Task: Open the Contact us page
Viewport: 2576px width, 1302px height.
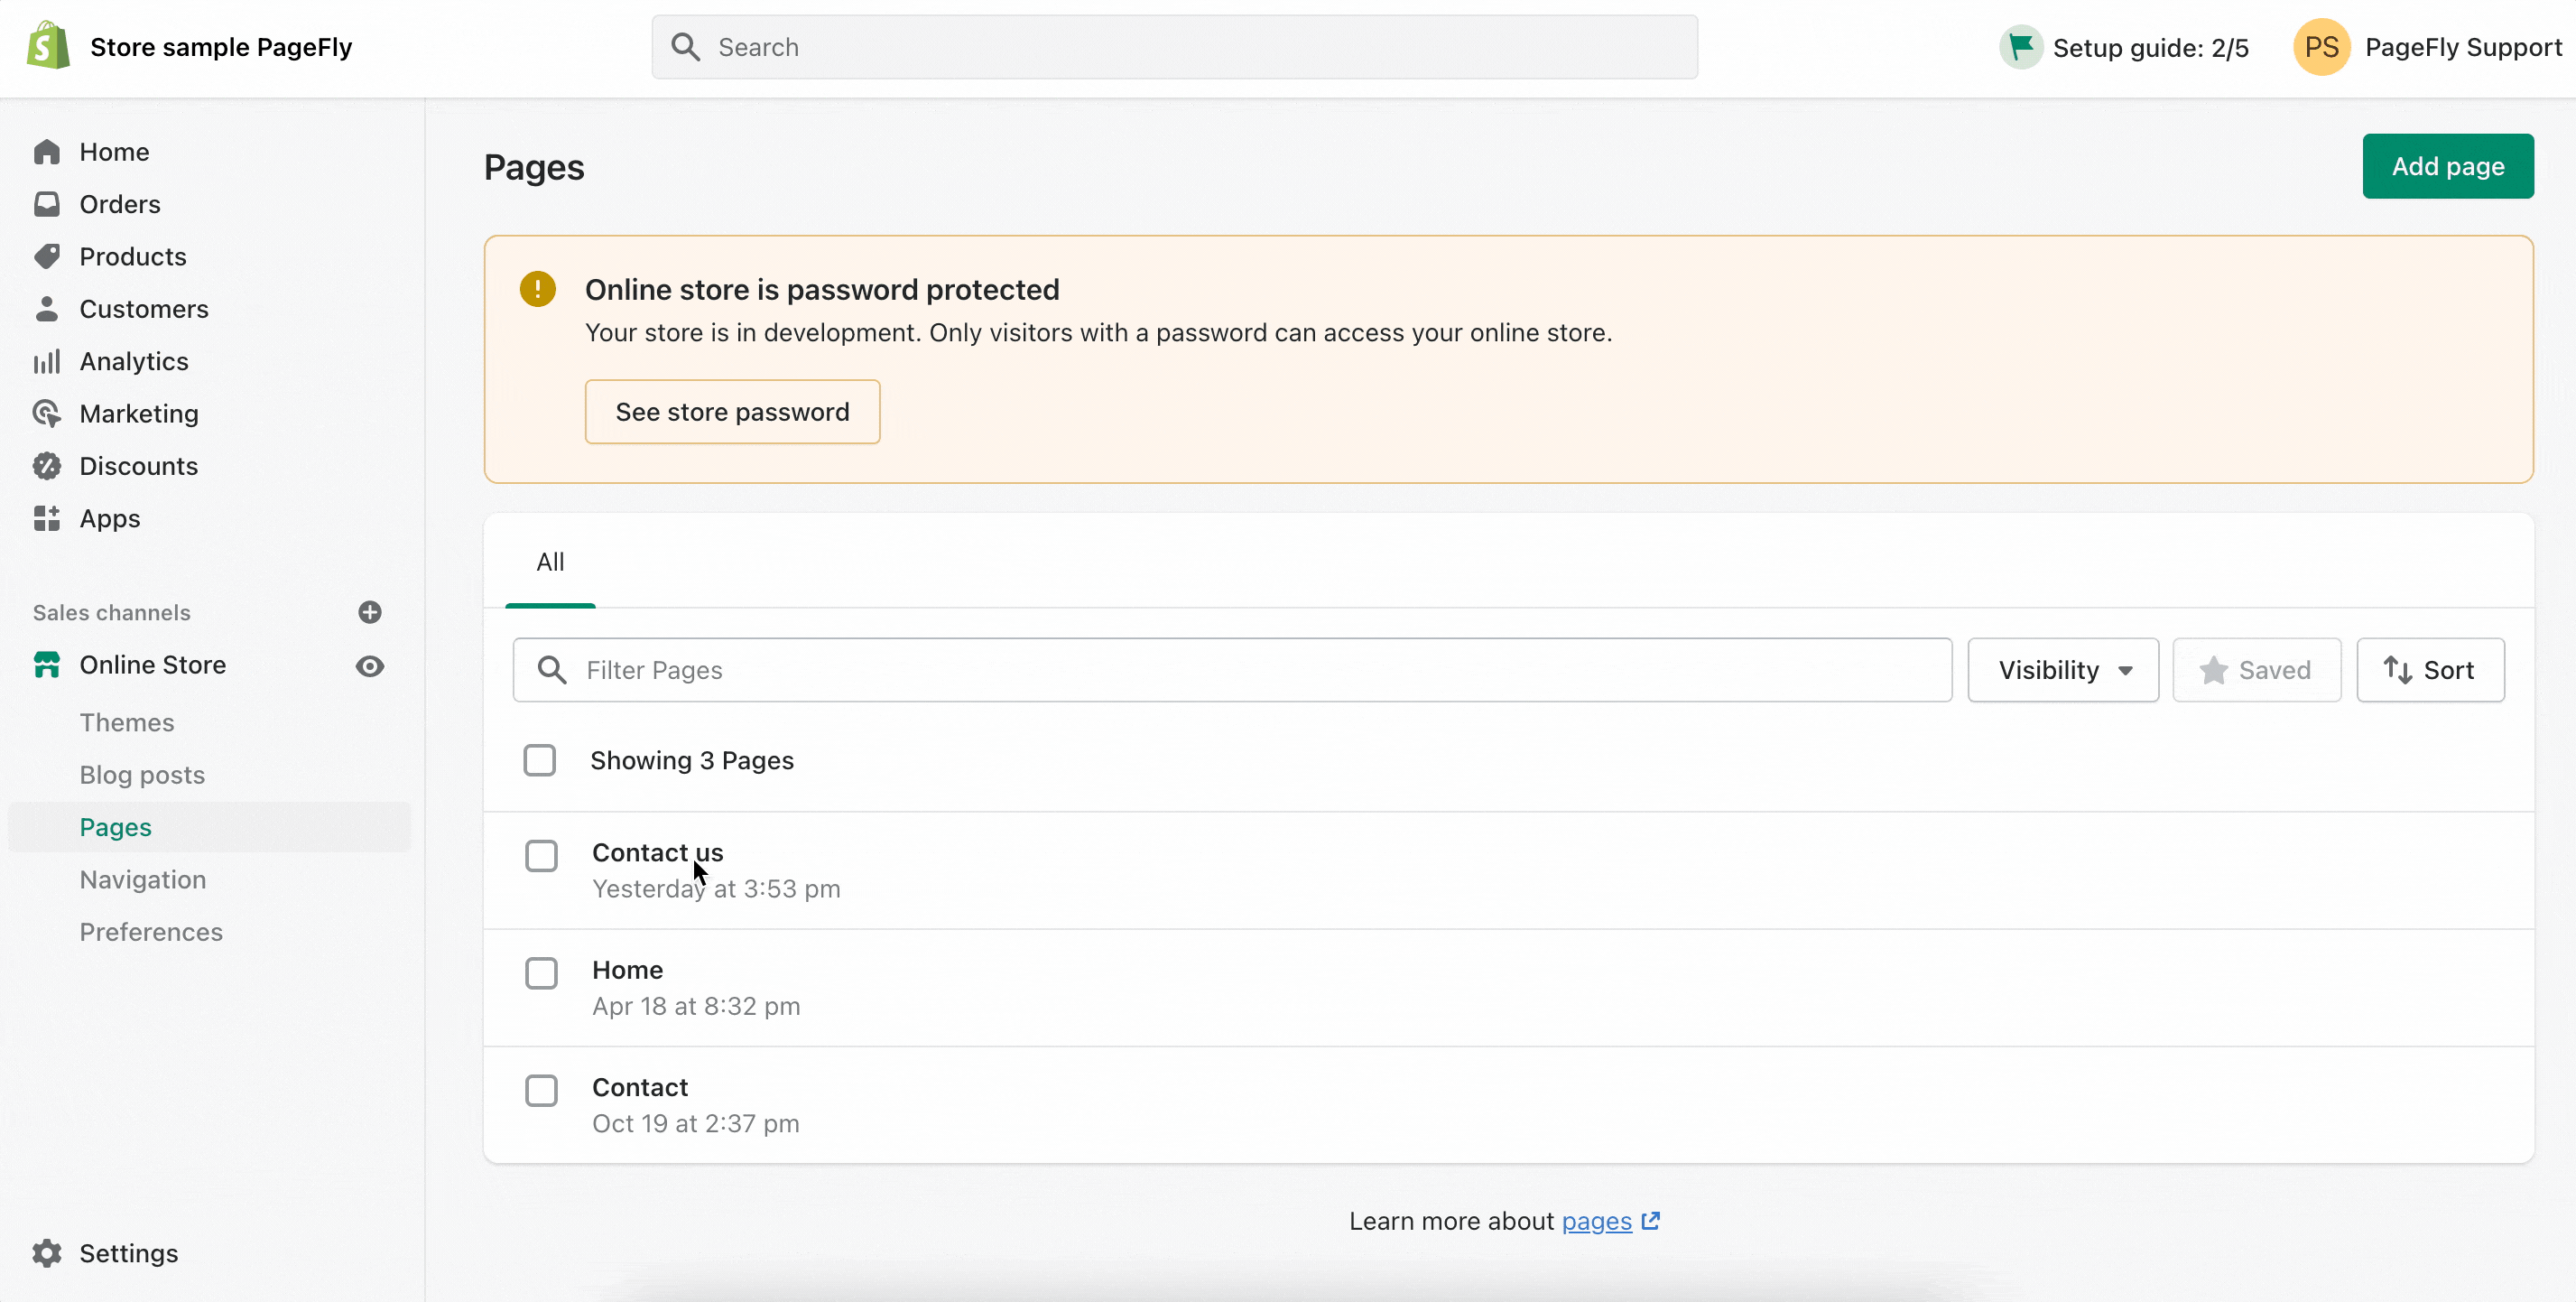Action: [x=658, y=852]
